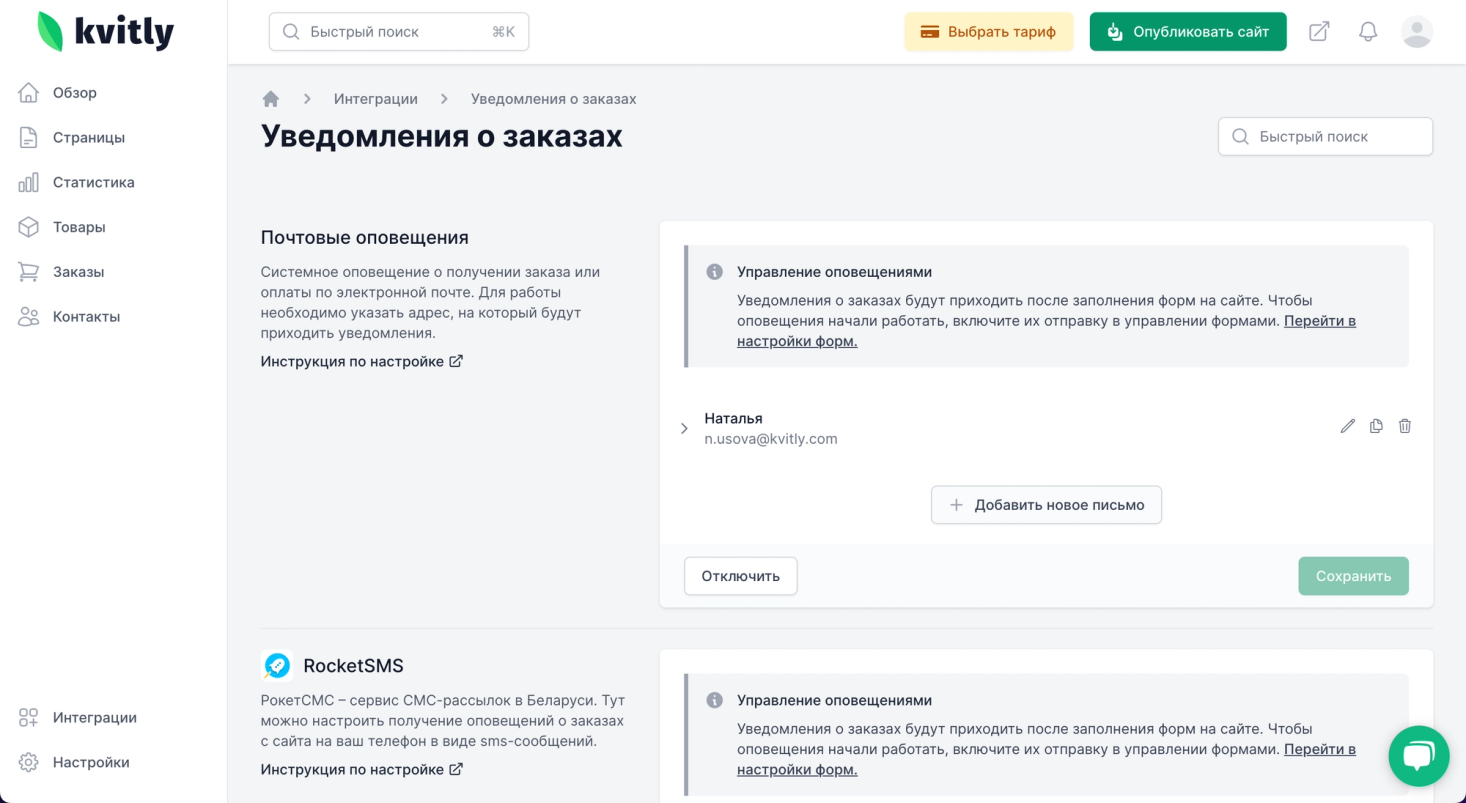
Task: Open the chat support widget
Action: (1419, 756)
